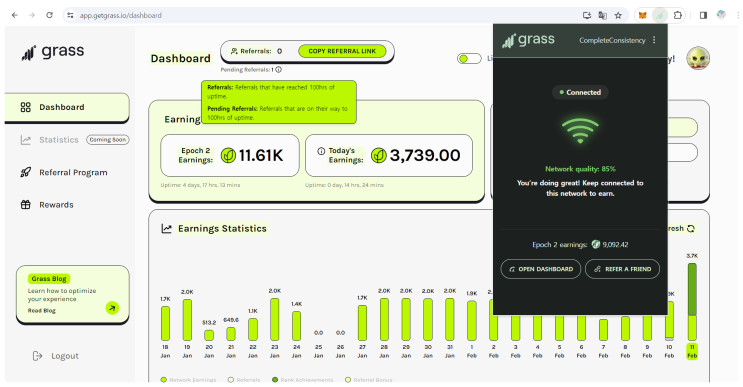The width and height of the screenshot is (743, 387).
Task: Open Referral Program in the sidebar
Action: (64, 172)
